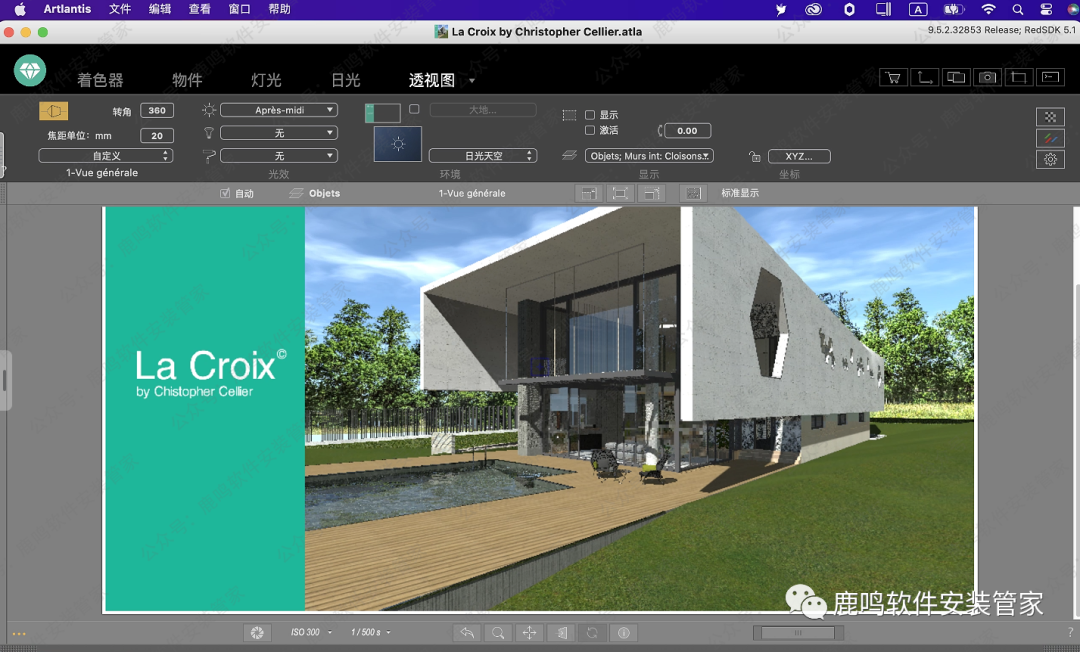Click the camera render icon in top toolbar
The width and height of the screenshot is (1080, 652).
987,77
